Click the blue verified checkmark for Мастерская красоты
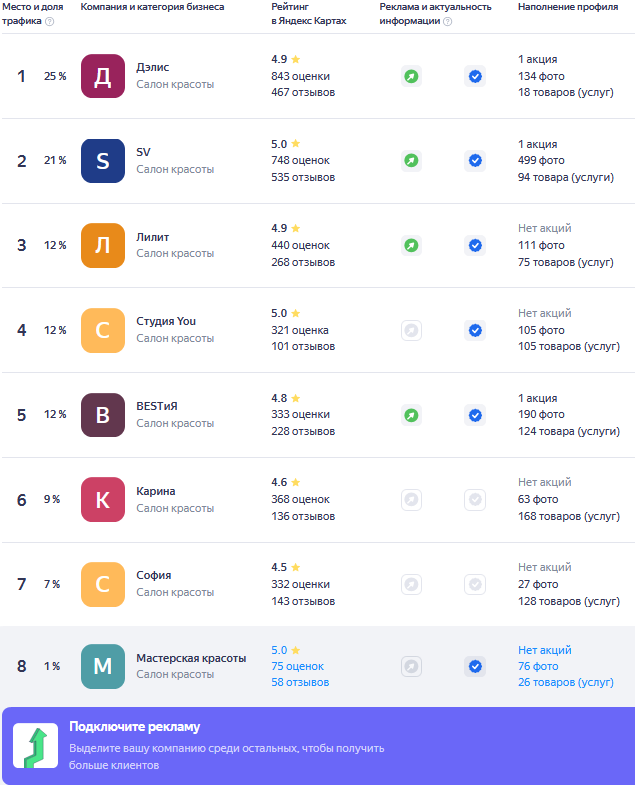The height and width of the screenshot is (785, 635). point(475,666)
